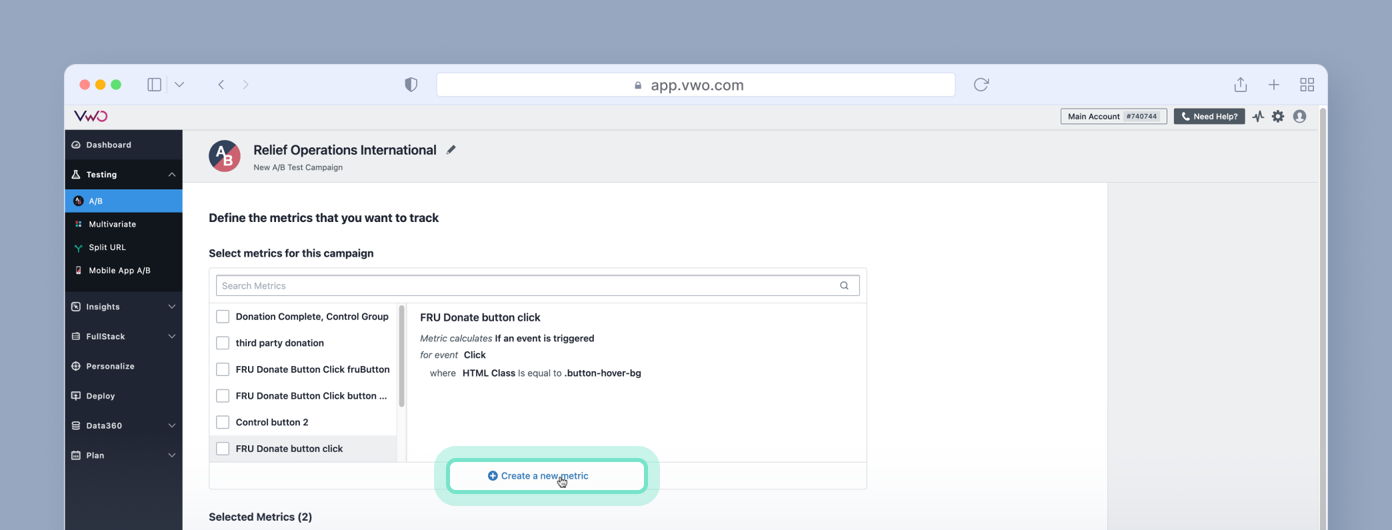Check Donation Complete, Control Group metric
This screenshot has height=530, width=1392.
(x=223, y=317)
